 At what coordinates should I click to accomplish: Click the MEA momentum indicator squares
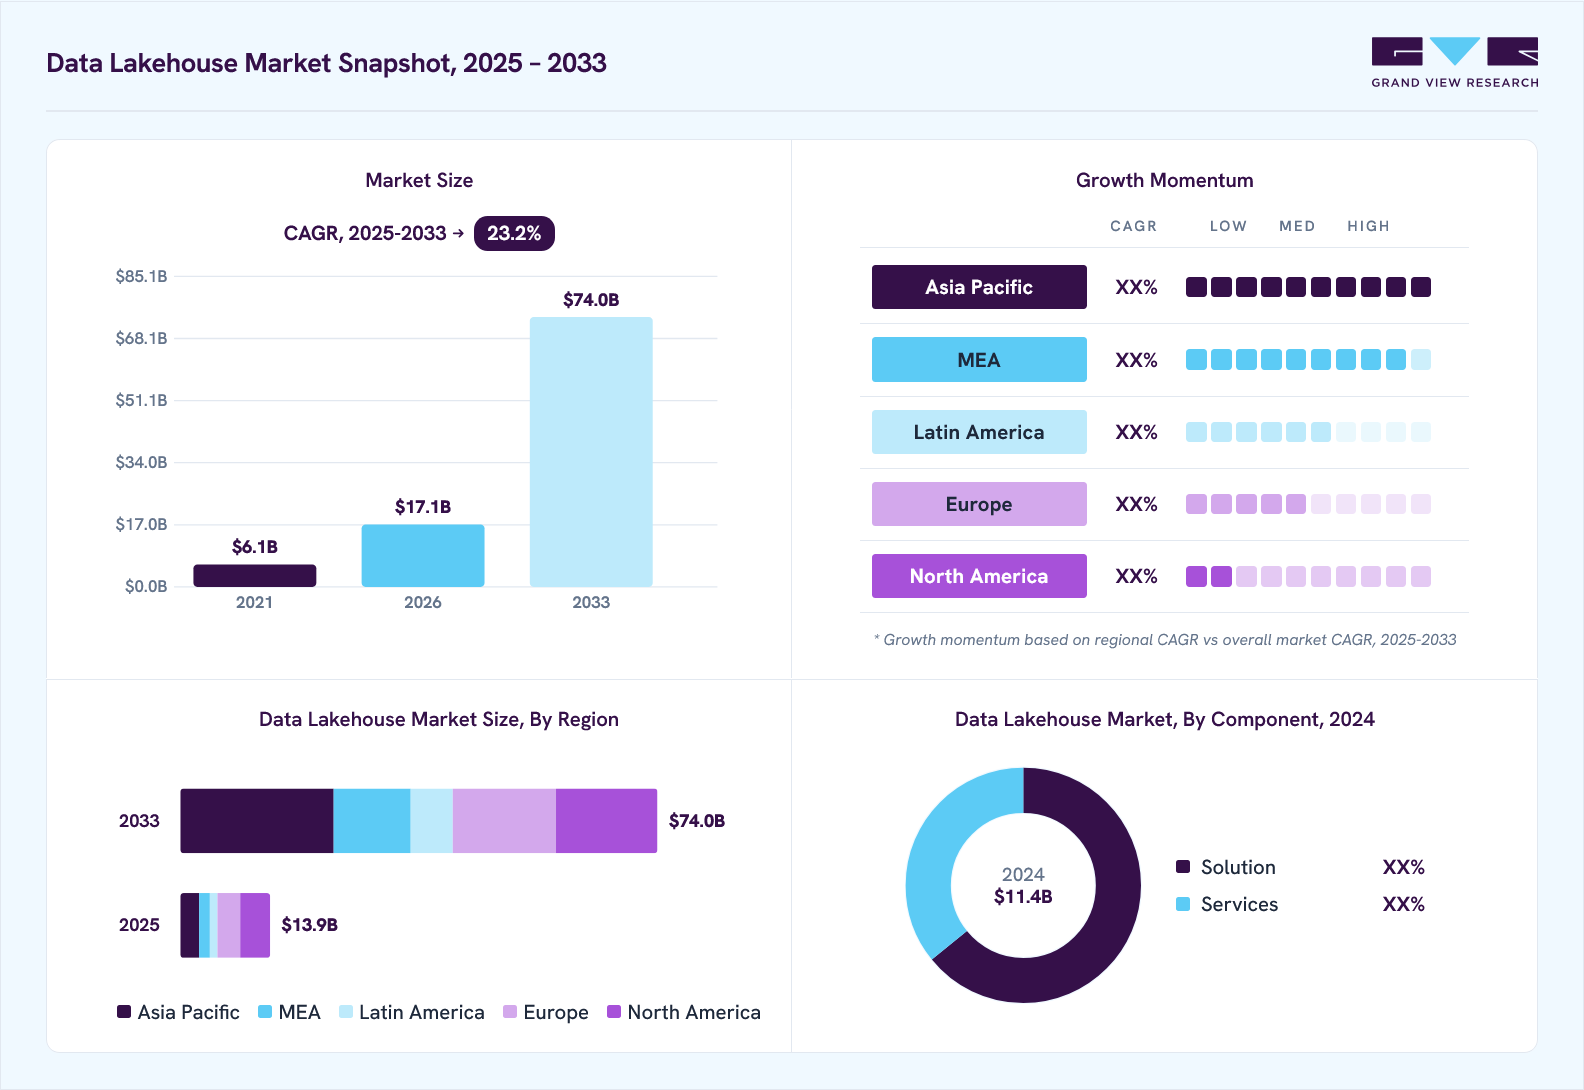click(1308, 360)
